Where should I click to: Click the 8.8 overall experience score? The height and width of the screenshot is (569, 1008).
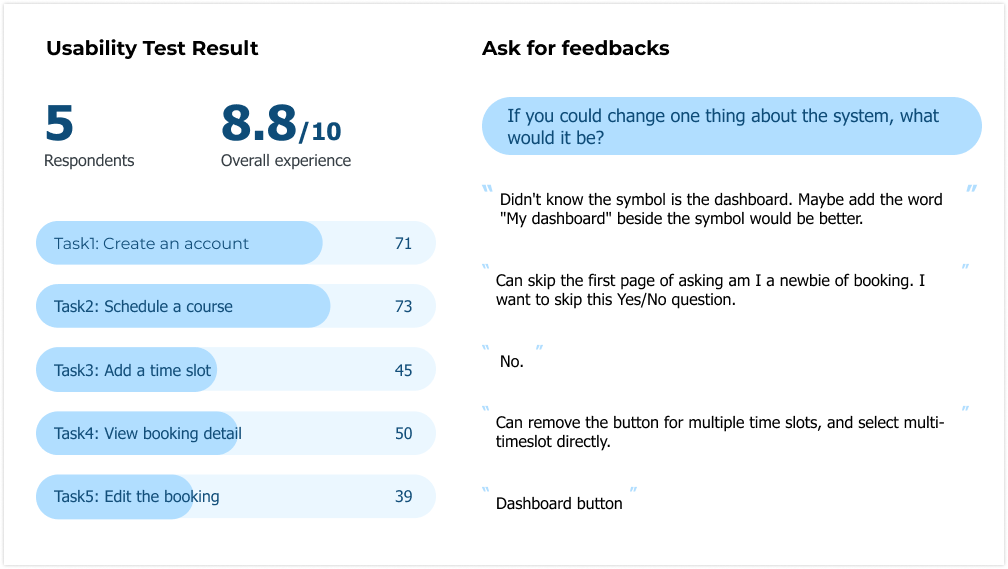click(259, 123)
